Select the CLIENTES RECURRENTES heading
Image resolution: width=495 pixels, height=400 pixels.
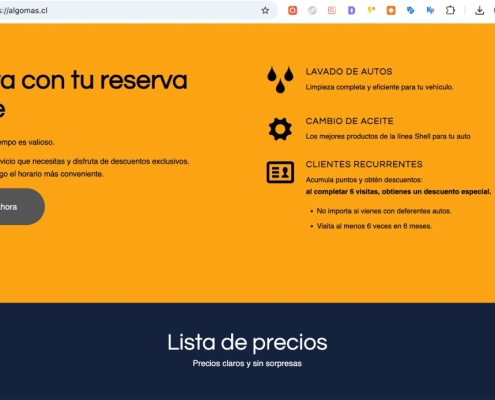364,164
